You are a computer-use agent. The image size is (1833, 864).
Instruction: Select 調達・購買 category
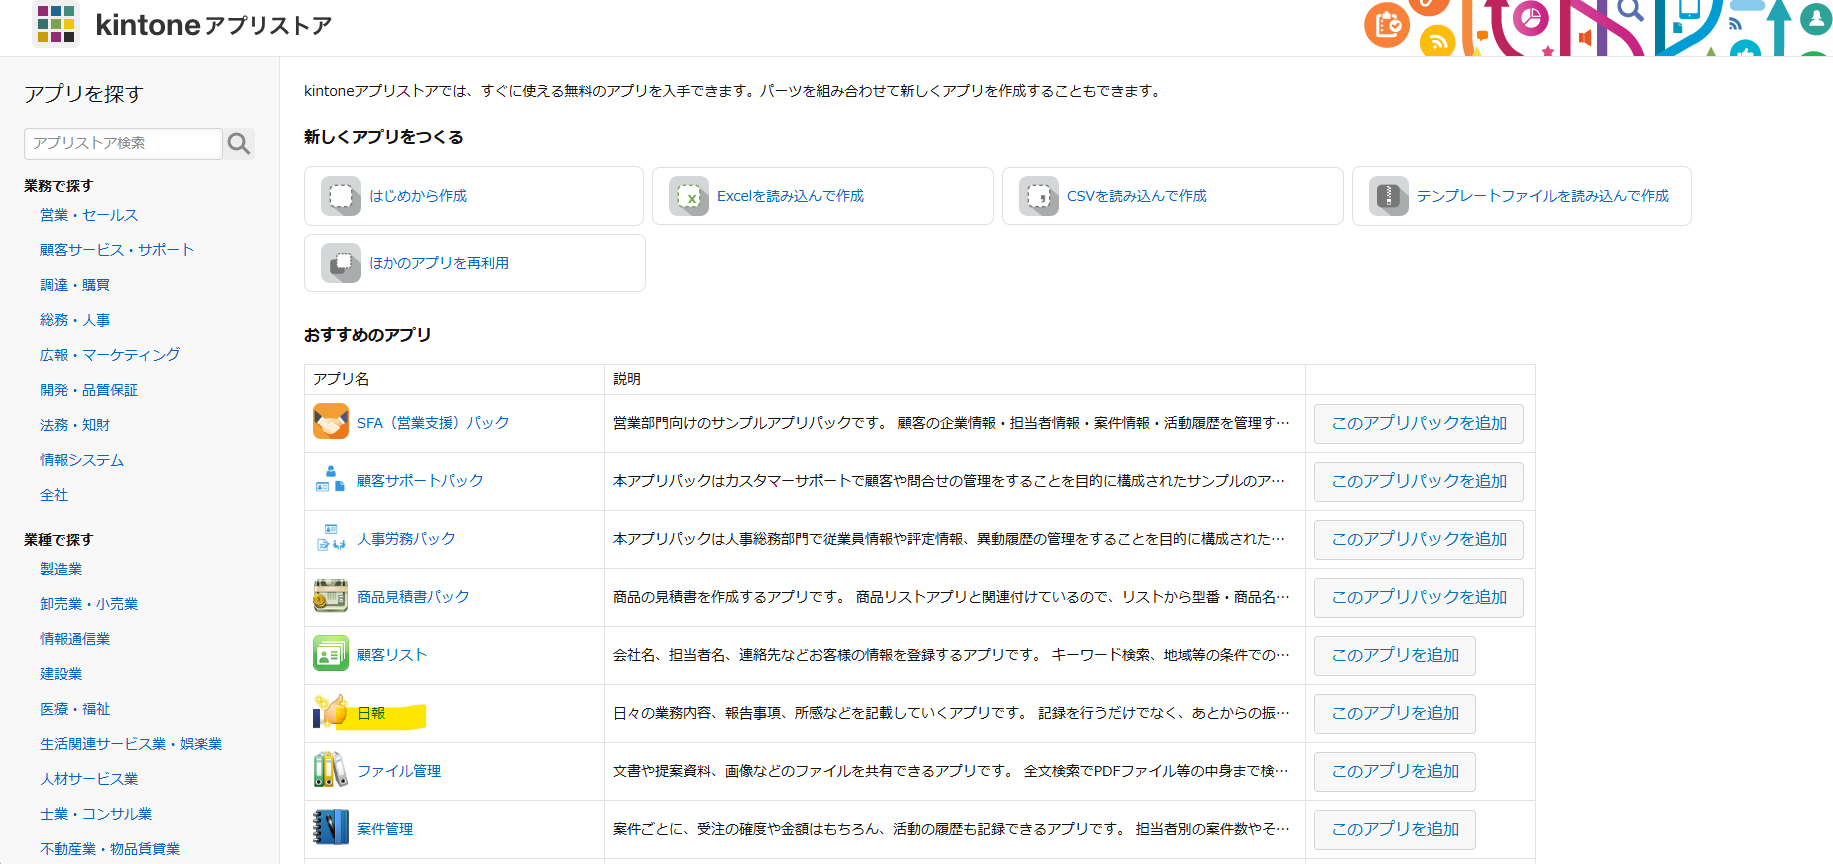click(x=75, y=285)
